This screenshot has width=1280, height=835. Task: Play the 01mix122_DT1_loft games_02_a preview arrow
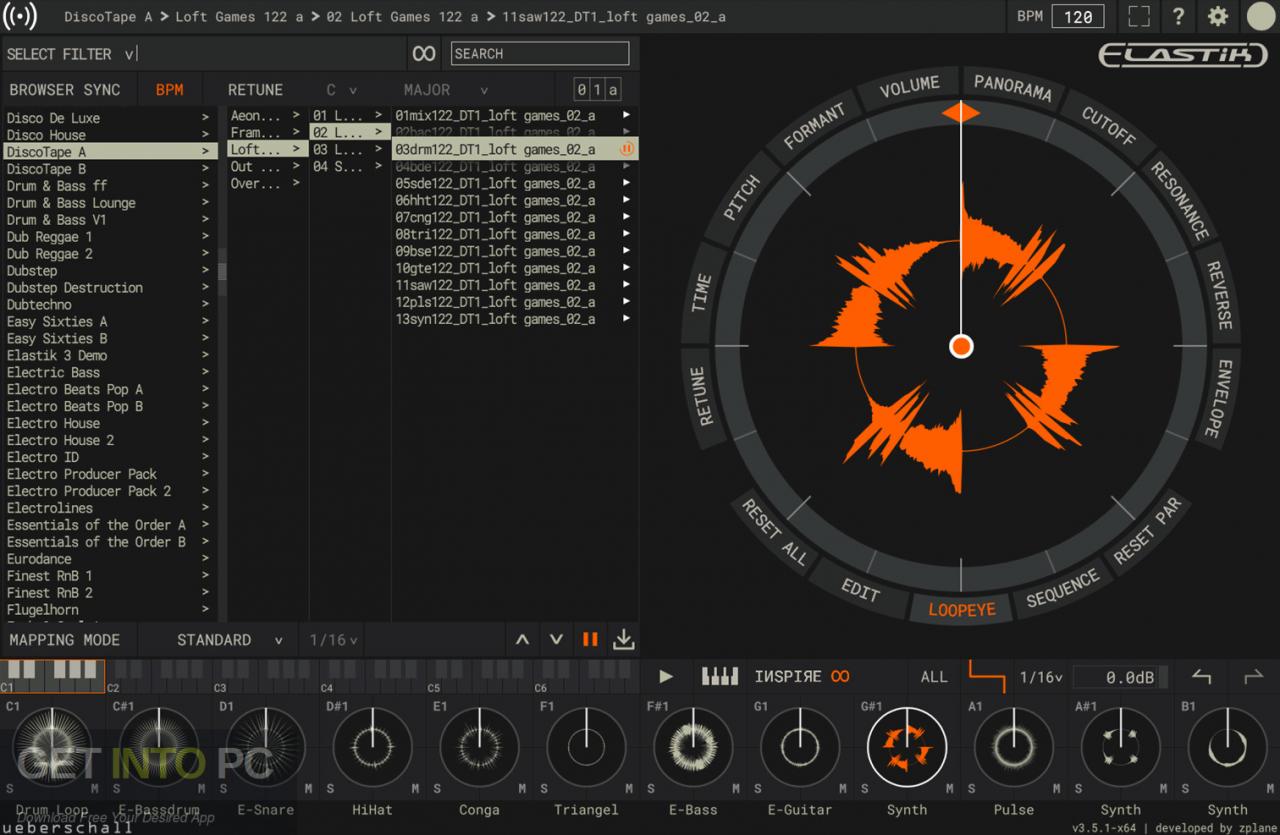point(626,115)
